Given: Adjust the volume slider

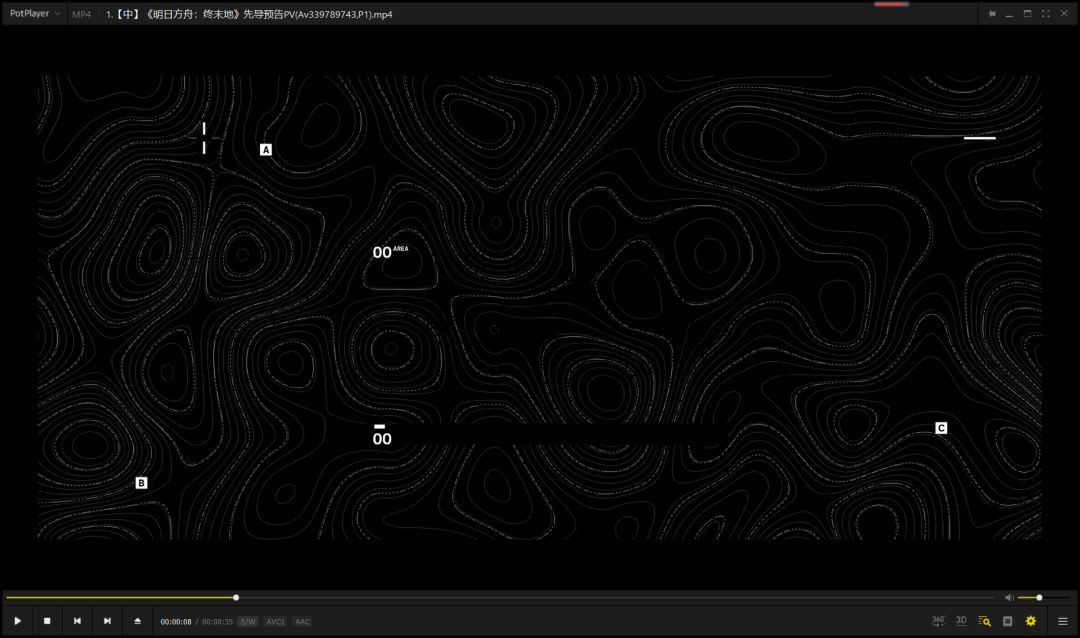Looking at the screenshot, I should (x=1043, y=597).
